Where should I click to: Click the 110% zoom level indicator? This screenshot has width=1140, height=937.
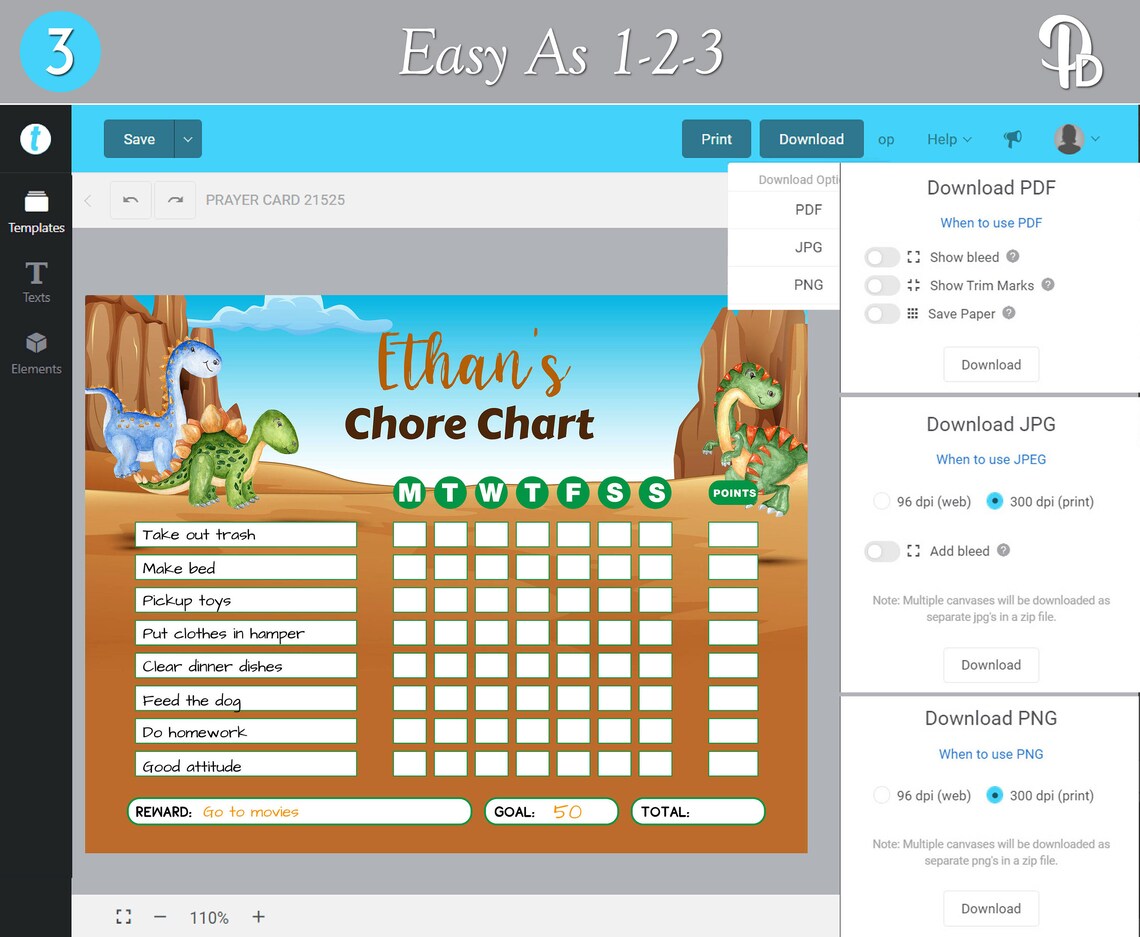tap(208, 916)
